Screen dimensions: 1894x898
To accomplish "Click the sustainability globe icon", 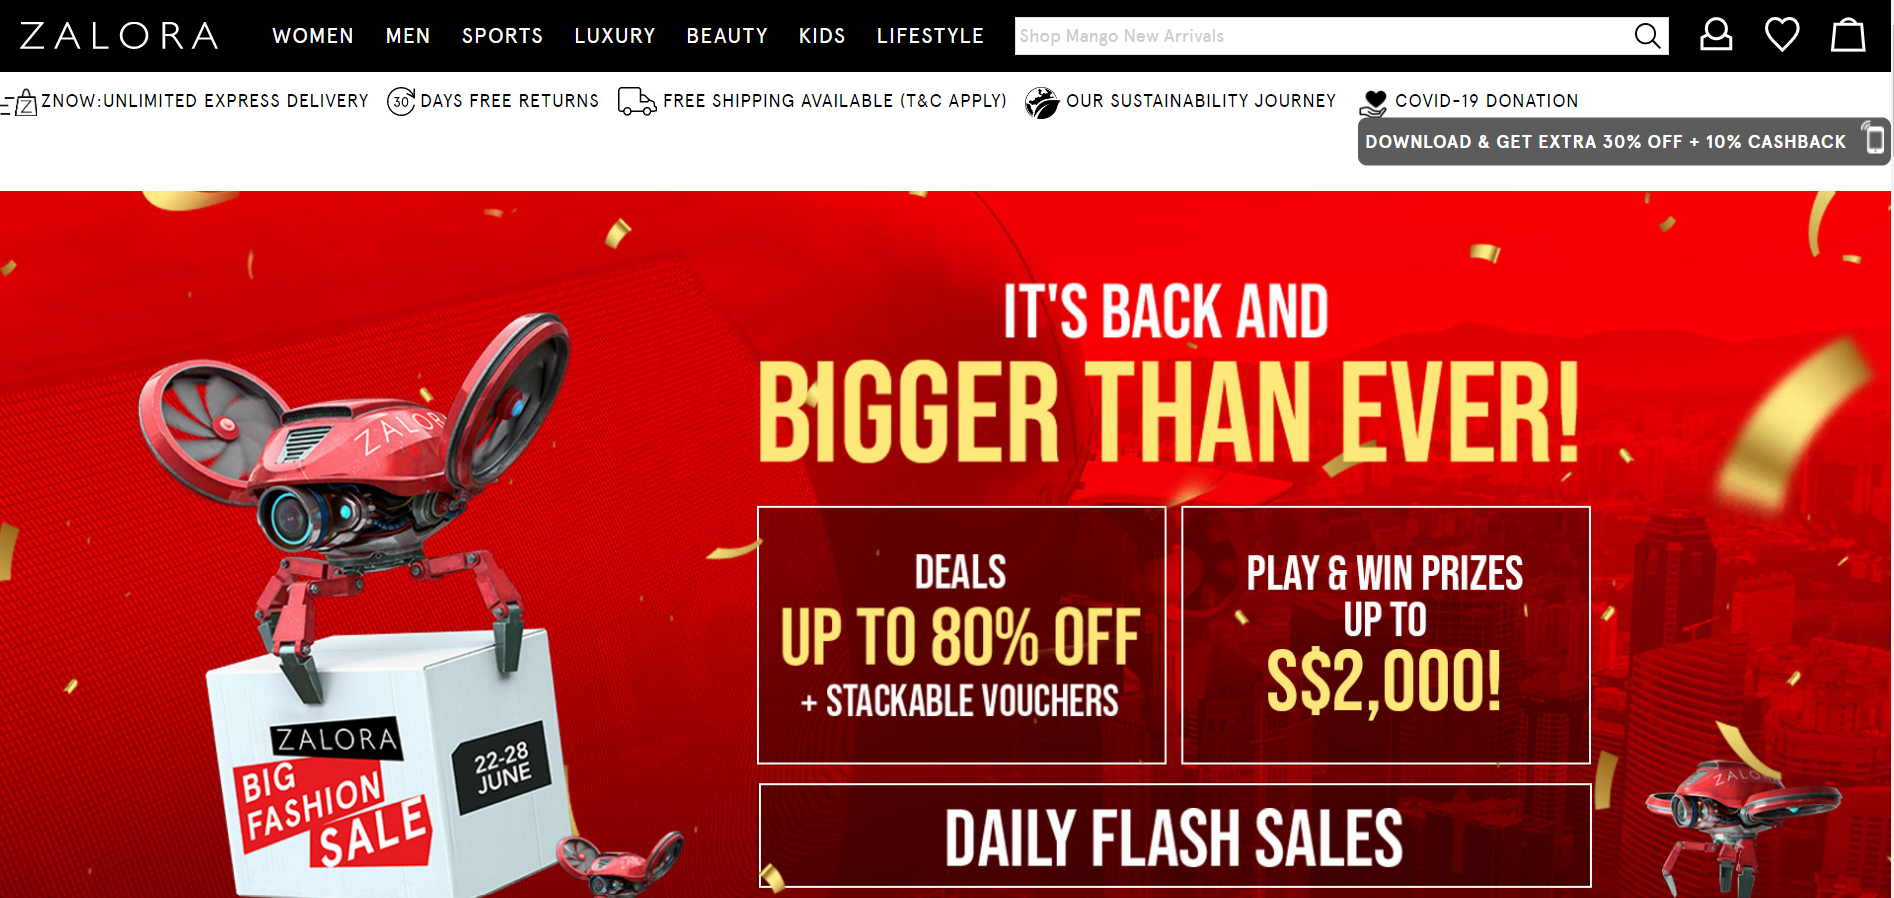I will (1042, 102).
